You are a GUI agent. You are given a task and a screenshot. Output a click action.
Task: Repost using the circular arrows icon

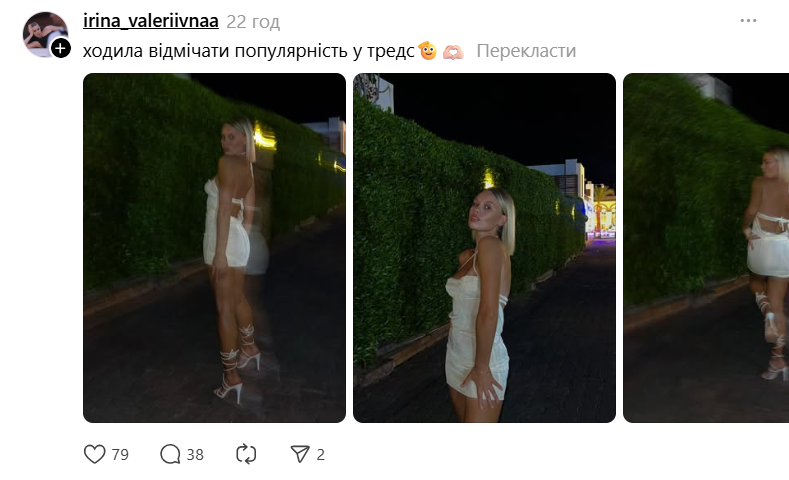pyautogui.click(x=246, y=454)
